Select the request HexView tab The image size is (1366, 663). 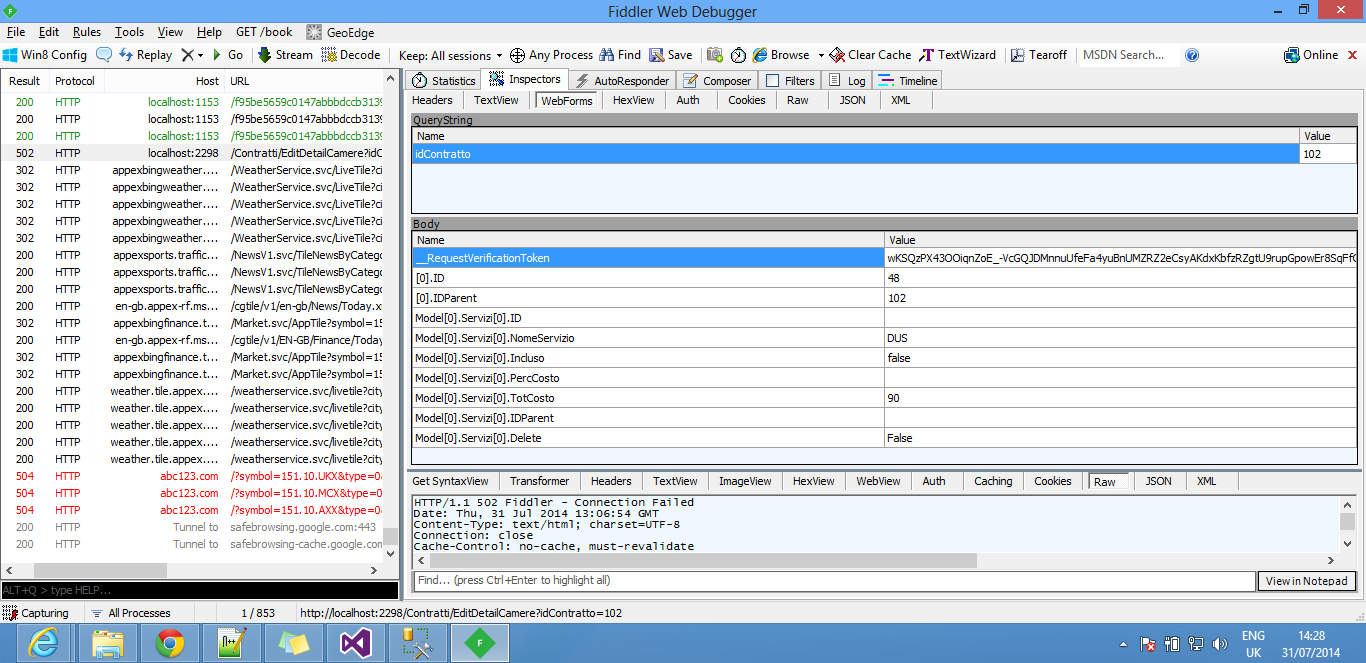tap(633, 100)
